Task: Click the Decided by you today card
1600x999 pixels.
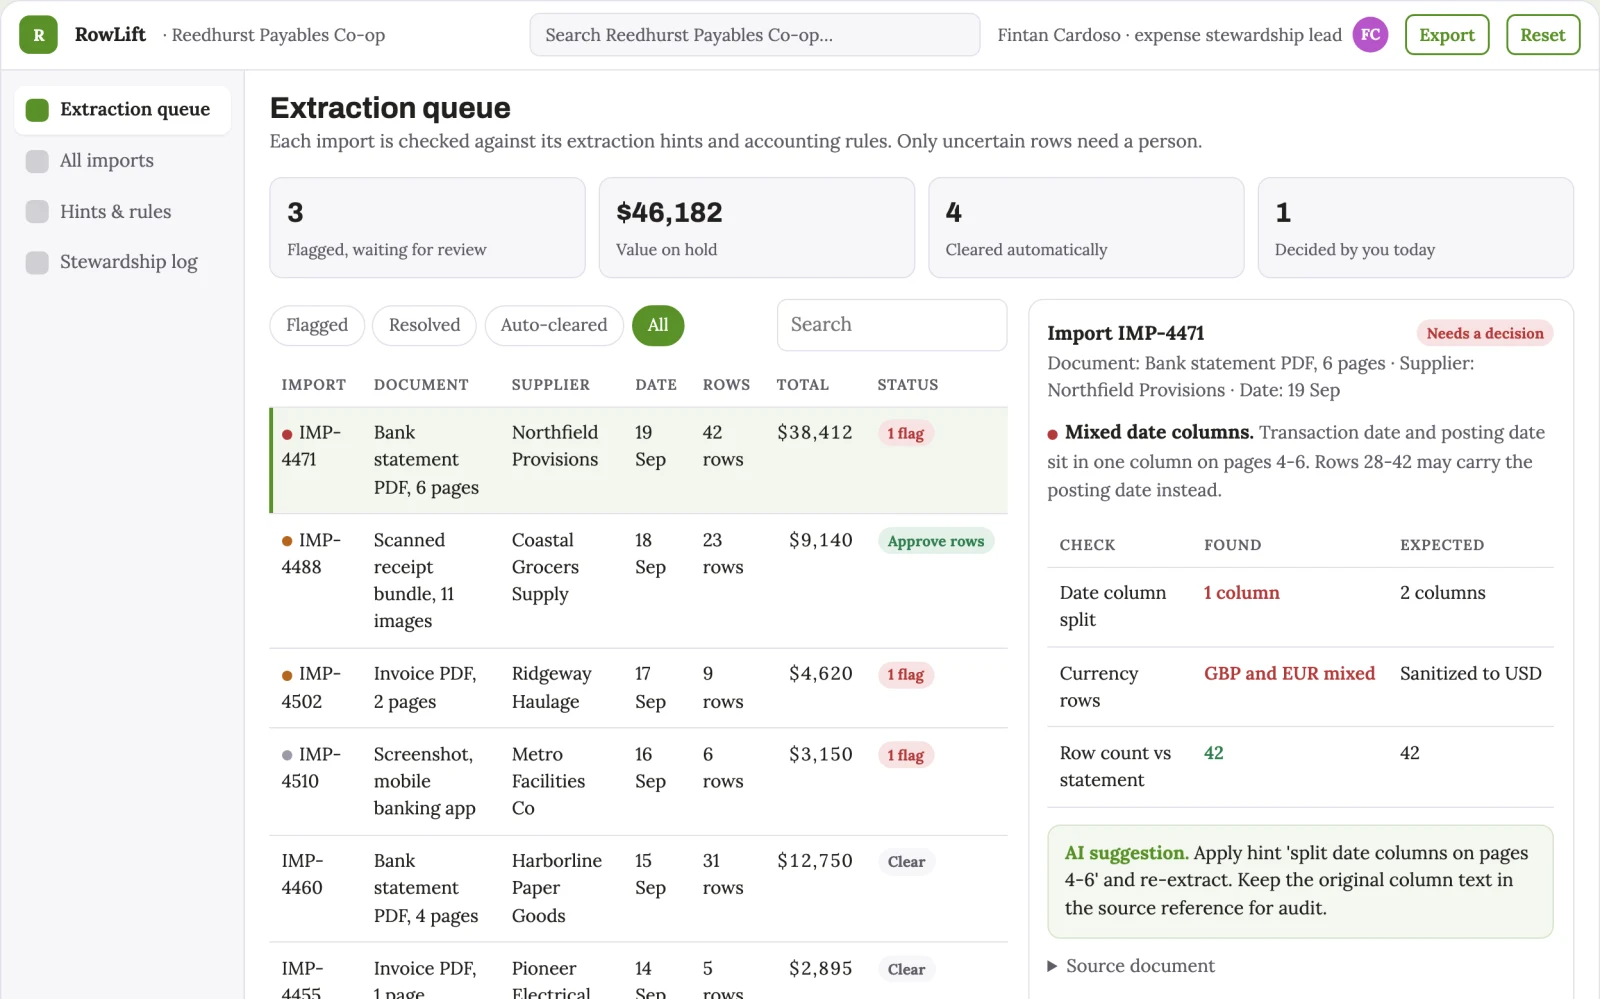Action: point(1416,228)
